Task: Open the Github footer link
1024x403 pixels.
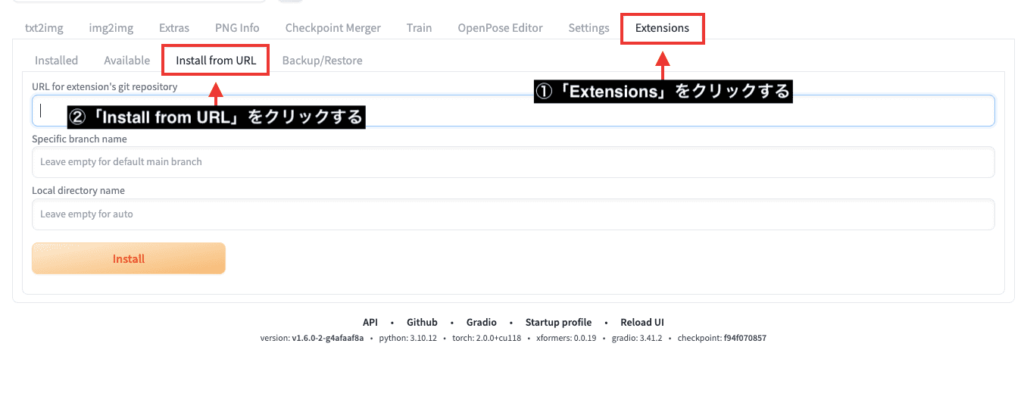Action: [x=422, y=322]
